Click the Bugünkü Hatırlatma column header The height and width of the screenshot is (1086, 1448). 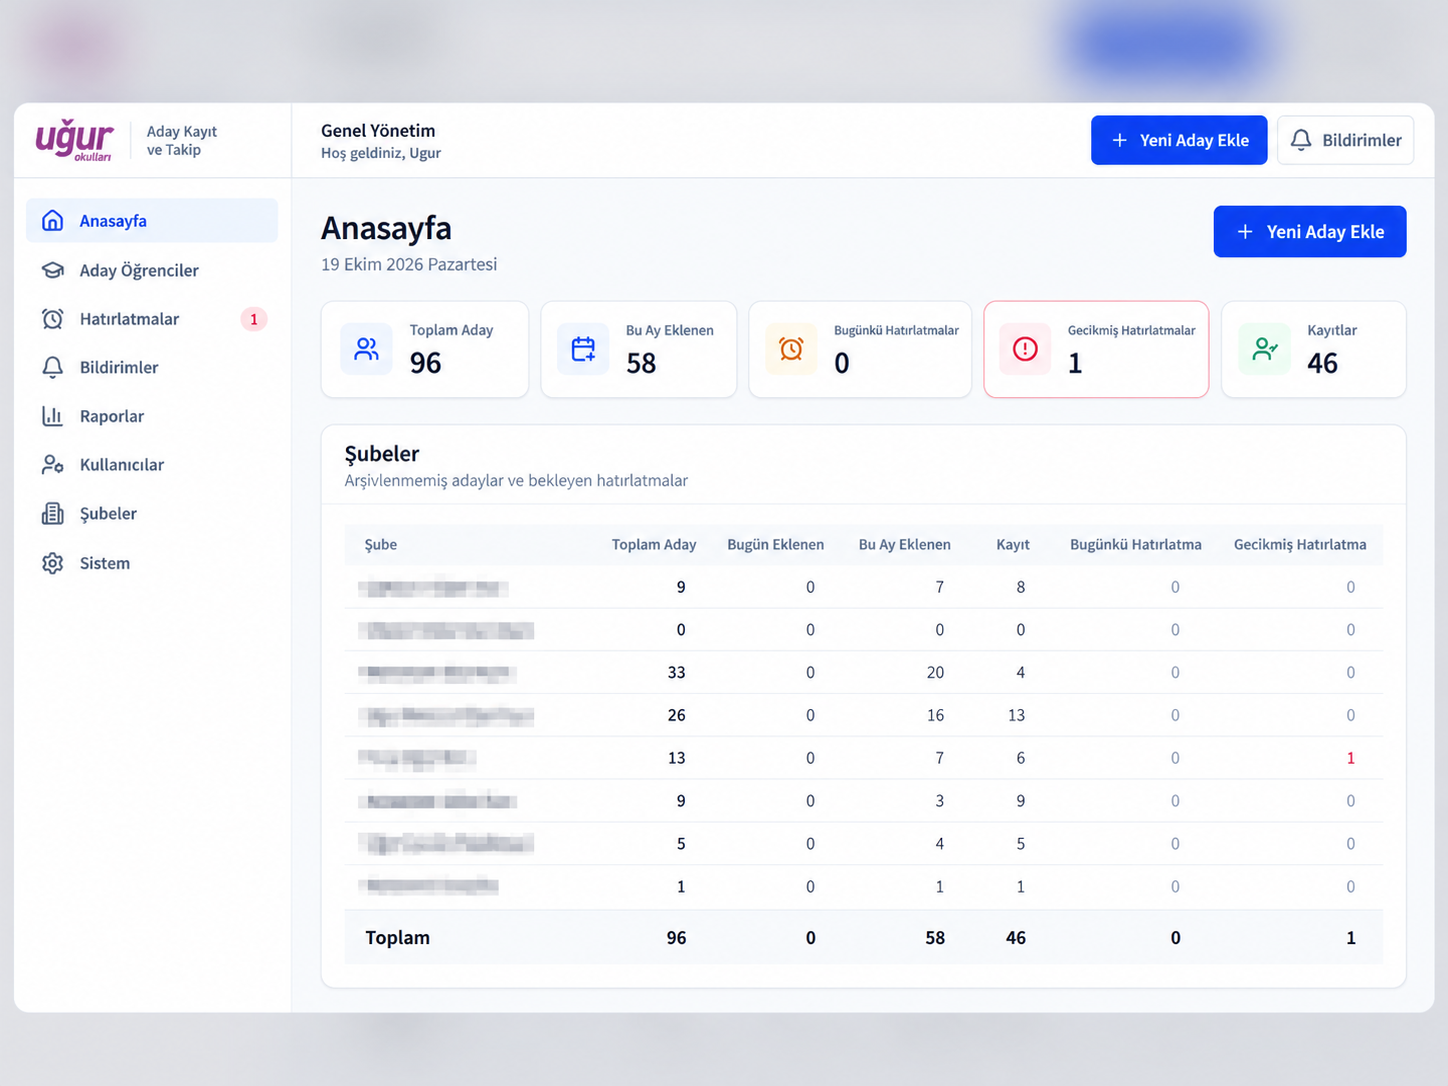(1136, 545)
